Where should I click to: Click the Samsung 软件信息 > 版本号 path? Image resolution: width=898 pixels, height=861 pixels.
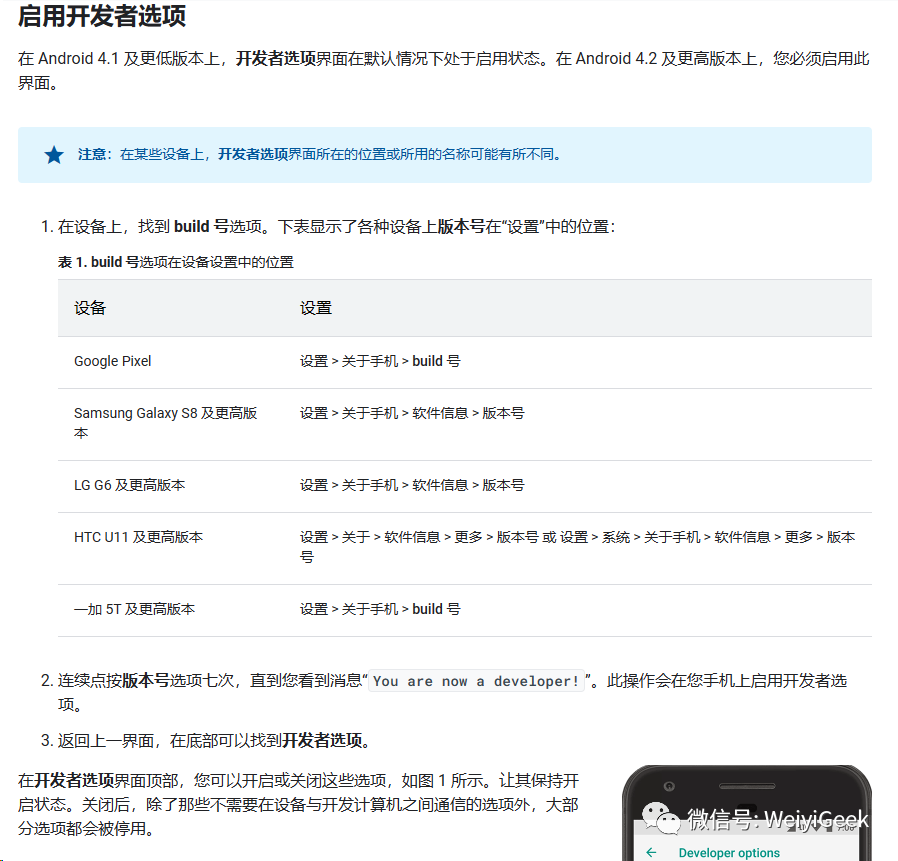[412, 413]
